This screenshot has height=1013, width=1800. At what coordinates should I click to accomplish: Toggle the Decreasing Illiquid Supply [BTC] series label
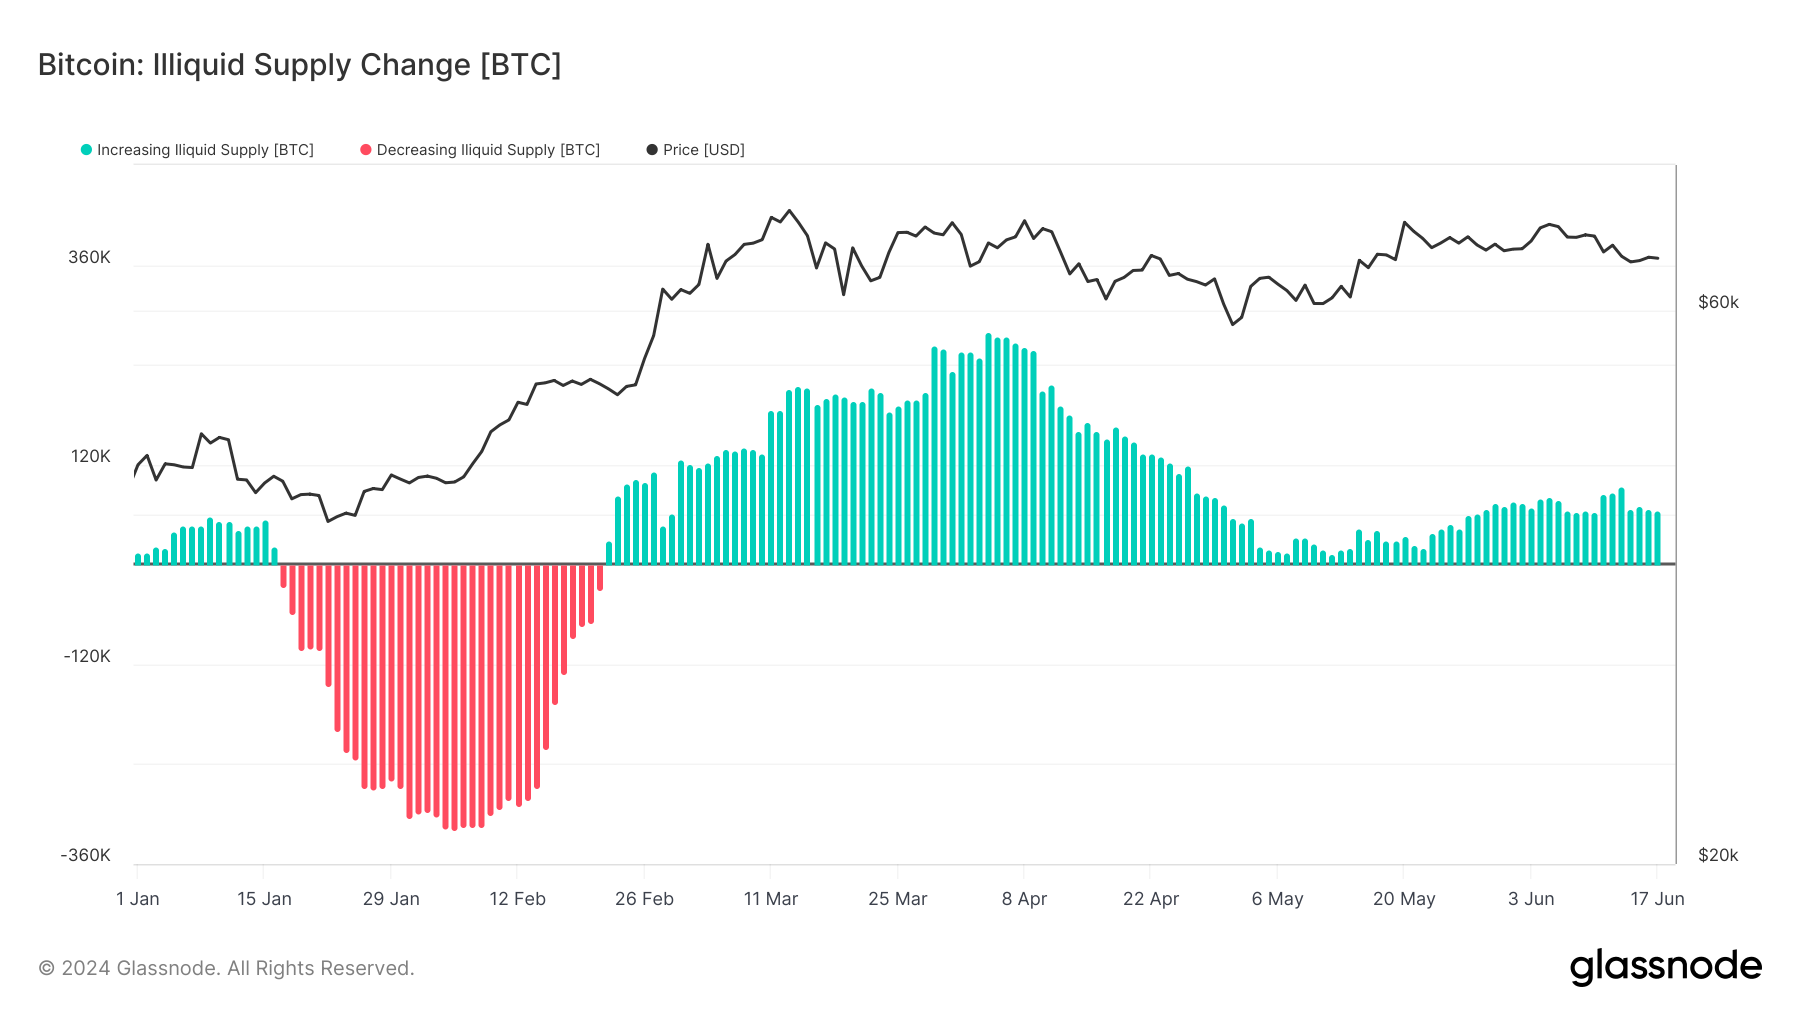488,150
